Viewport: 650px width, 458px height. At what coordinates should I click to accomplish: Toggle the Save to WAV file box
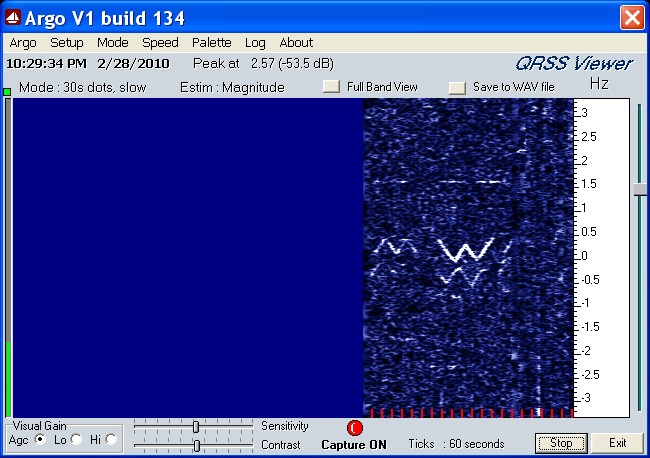point(457,87)
